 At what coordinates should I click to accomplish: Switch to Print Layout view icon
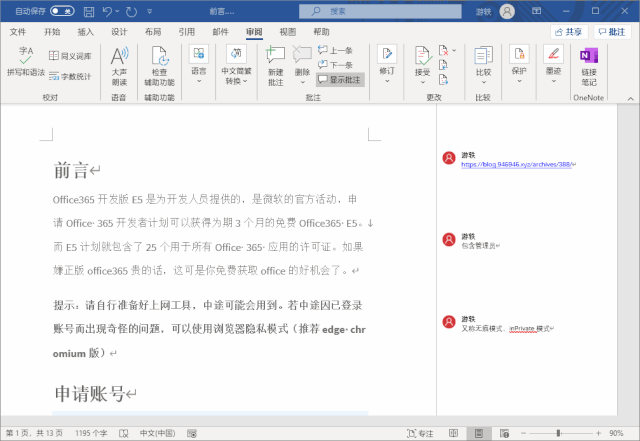[x=479, y=433]
